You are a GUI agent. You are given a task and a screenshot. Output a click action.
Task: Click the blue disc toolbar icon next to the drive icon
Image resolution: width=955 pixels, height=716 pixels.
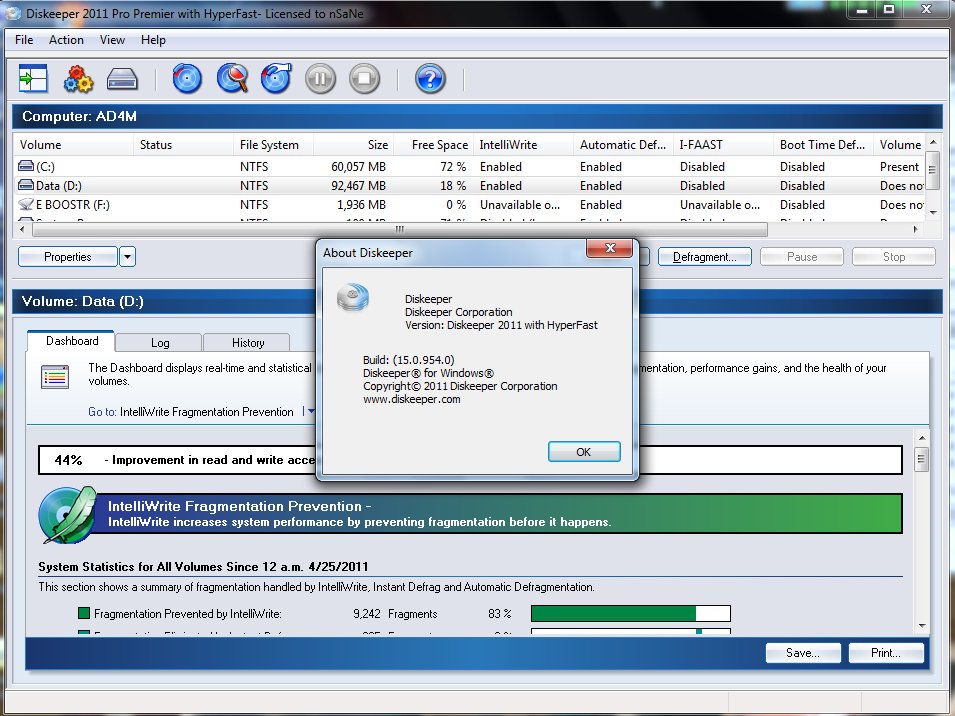187,79
